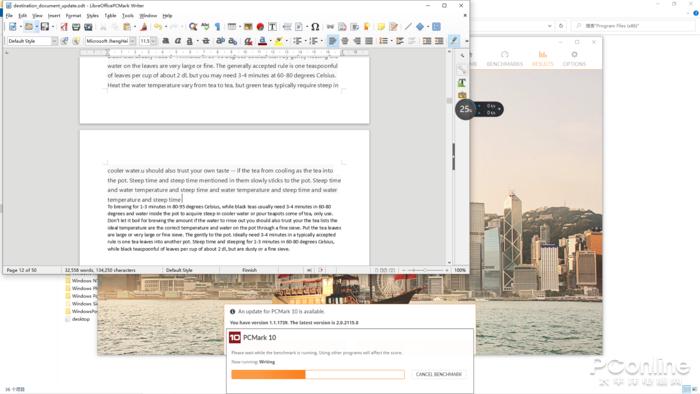Open Find and Replace magnifier icon
The image size is (700, 394).
[x=193, y=27]
